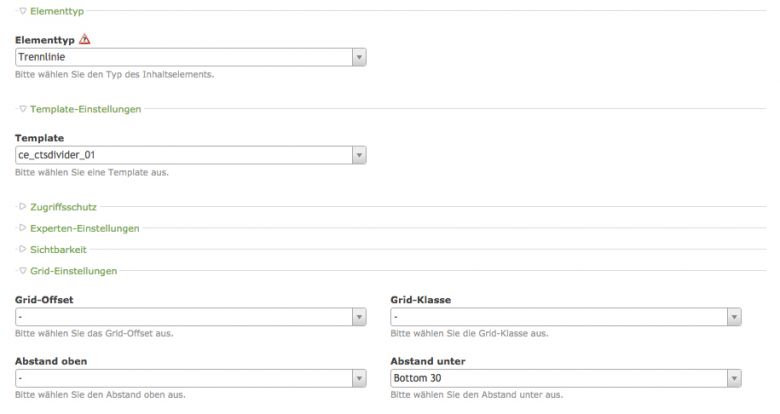Expand the Experten-Einstellungen section
The height and width of the screenshot is (414, 780).
click(x=22, y=228)
